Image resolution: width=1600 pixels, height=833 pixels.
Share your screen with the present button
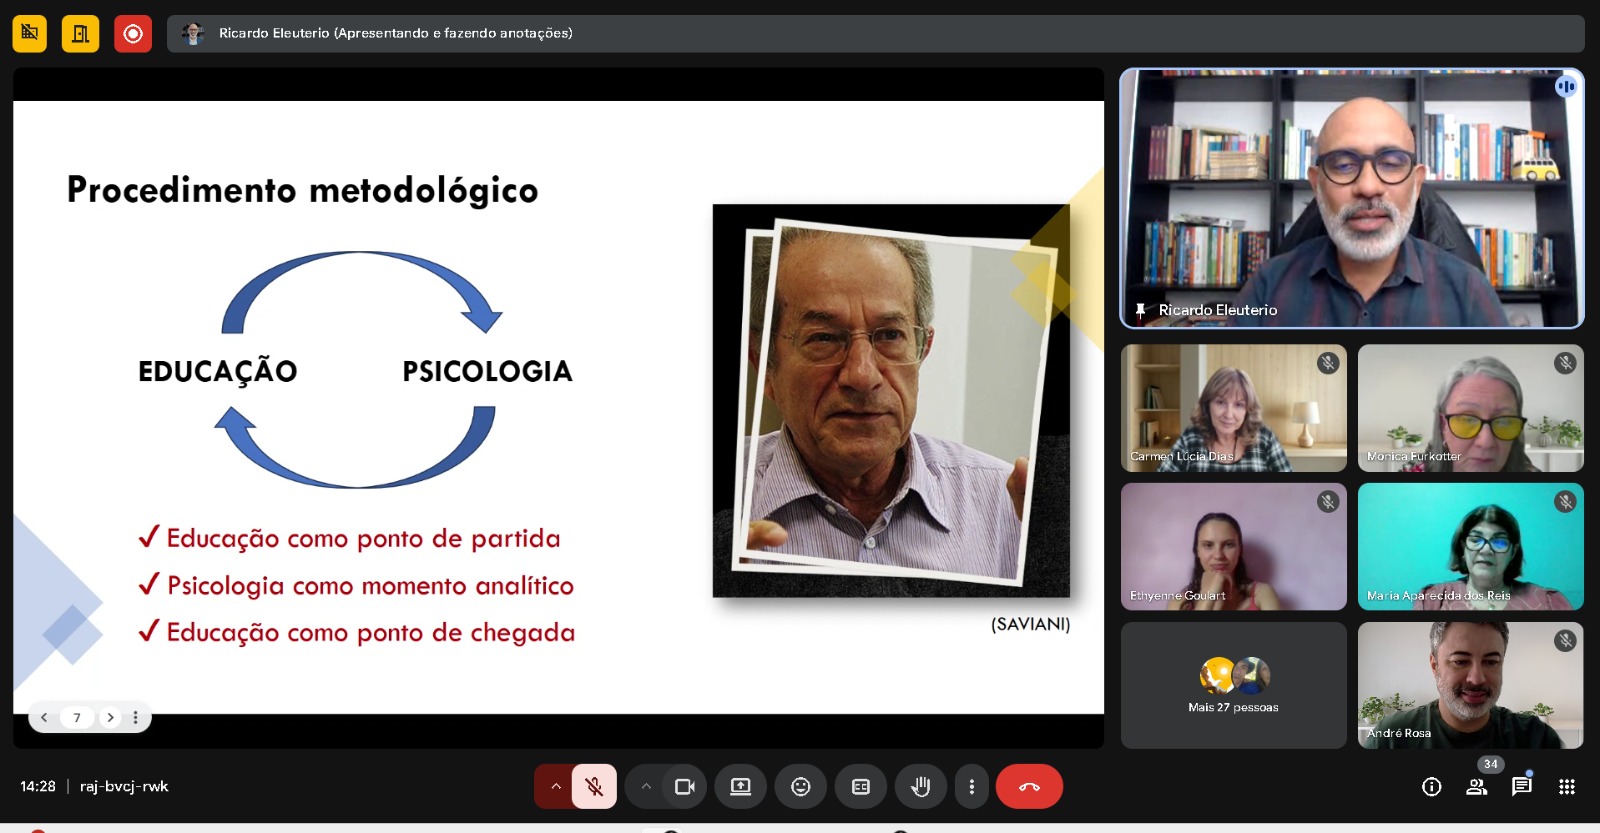pos(740,787)
